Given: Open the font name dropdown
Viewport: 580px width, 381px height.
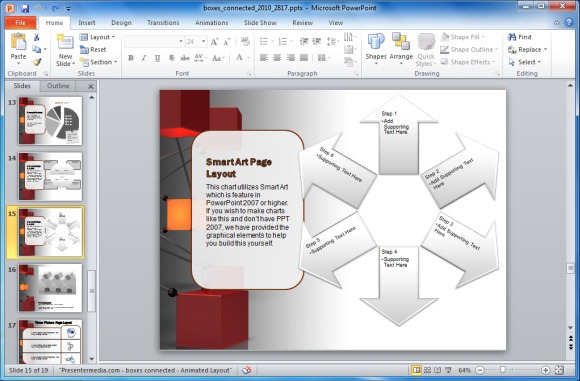Looking at the screenshot, I should tap(181, 41).
